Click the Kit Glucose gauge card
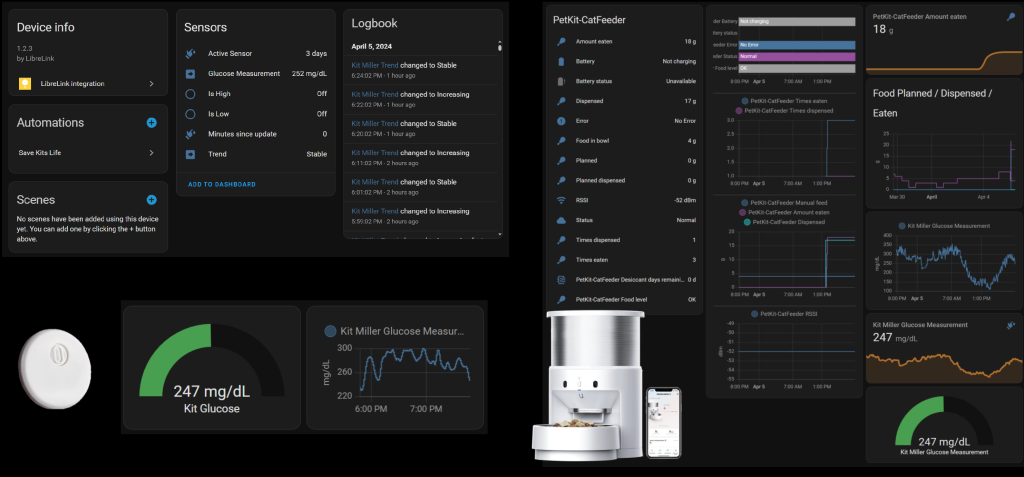Image resolution: width=1024 pixels, height=477 pixels. [210, 367]
